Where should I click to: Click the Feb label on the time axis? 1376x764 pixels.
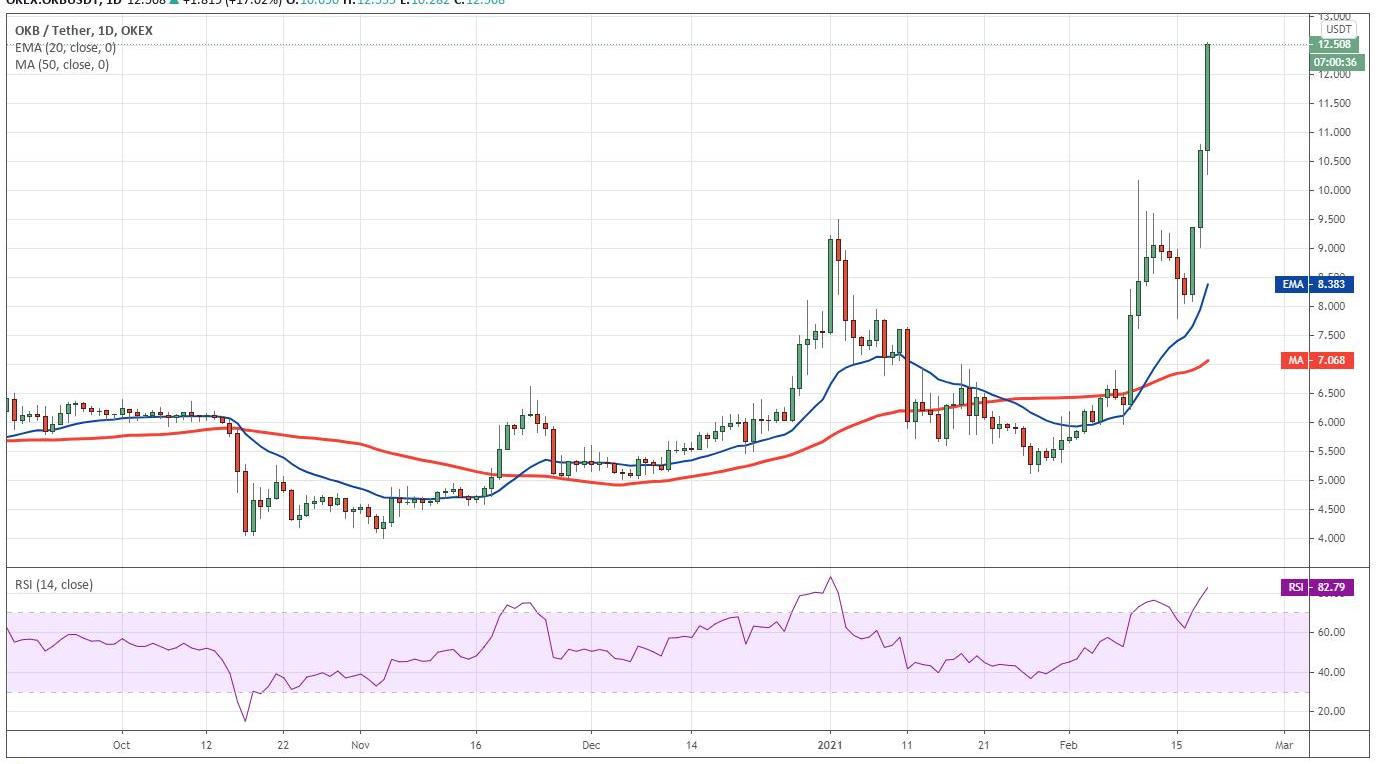click(1068, 745)
